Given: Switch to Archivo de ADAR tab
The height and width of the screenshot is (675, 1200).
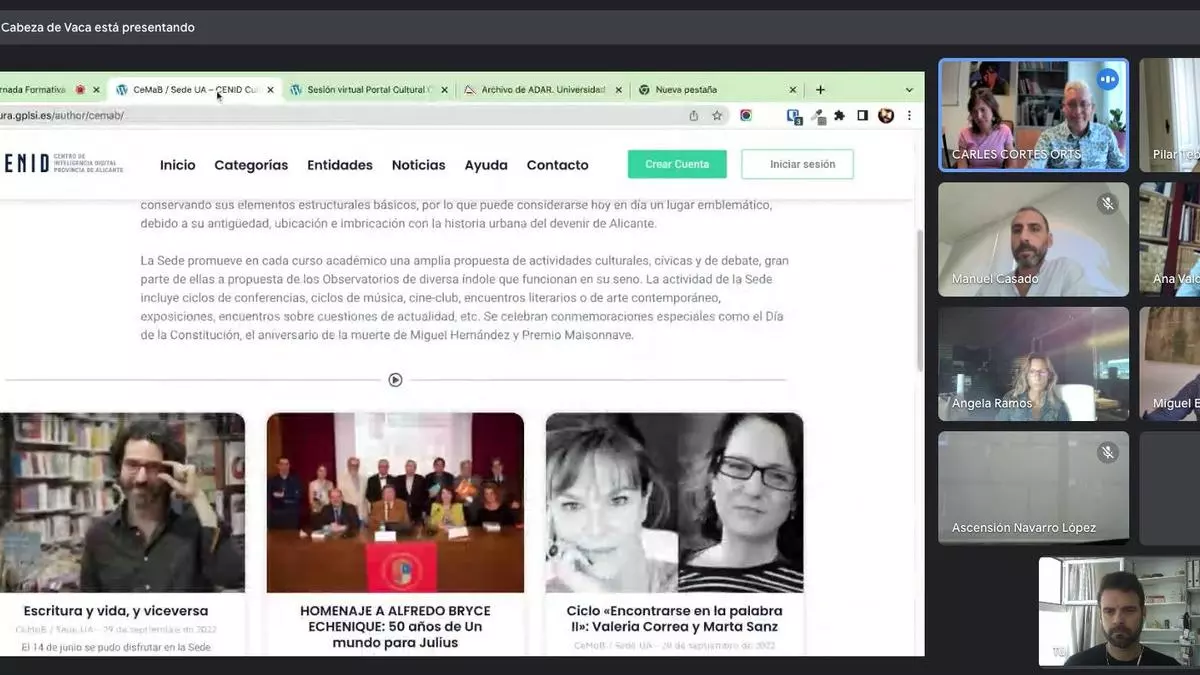Looking at the screenshot, I should click(542, 90).
